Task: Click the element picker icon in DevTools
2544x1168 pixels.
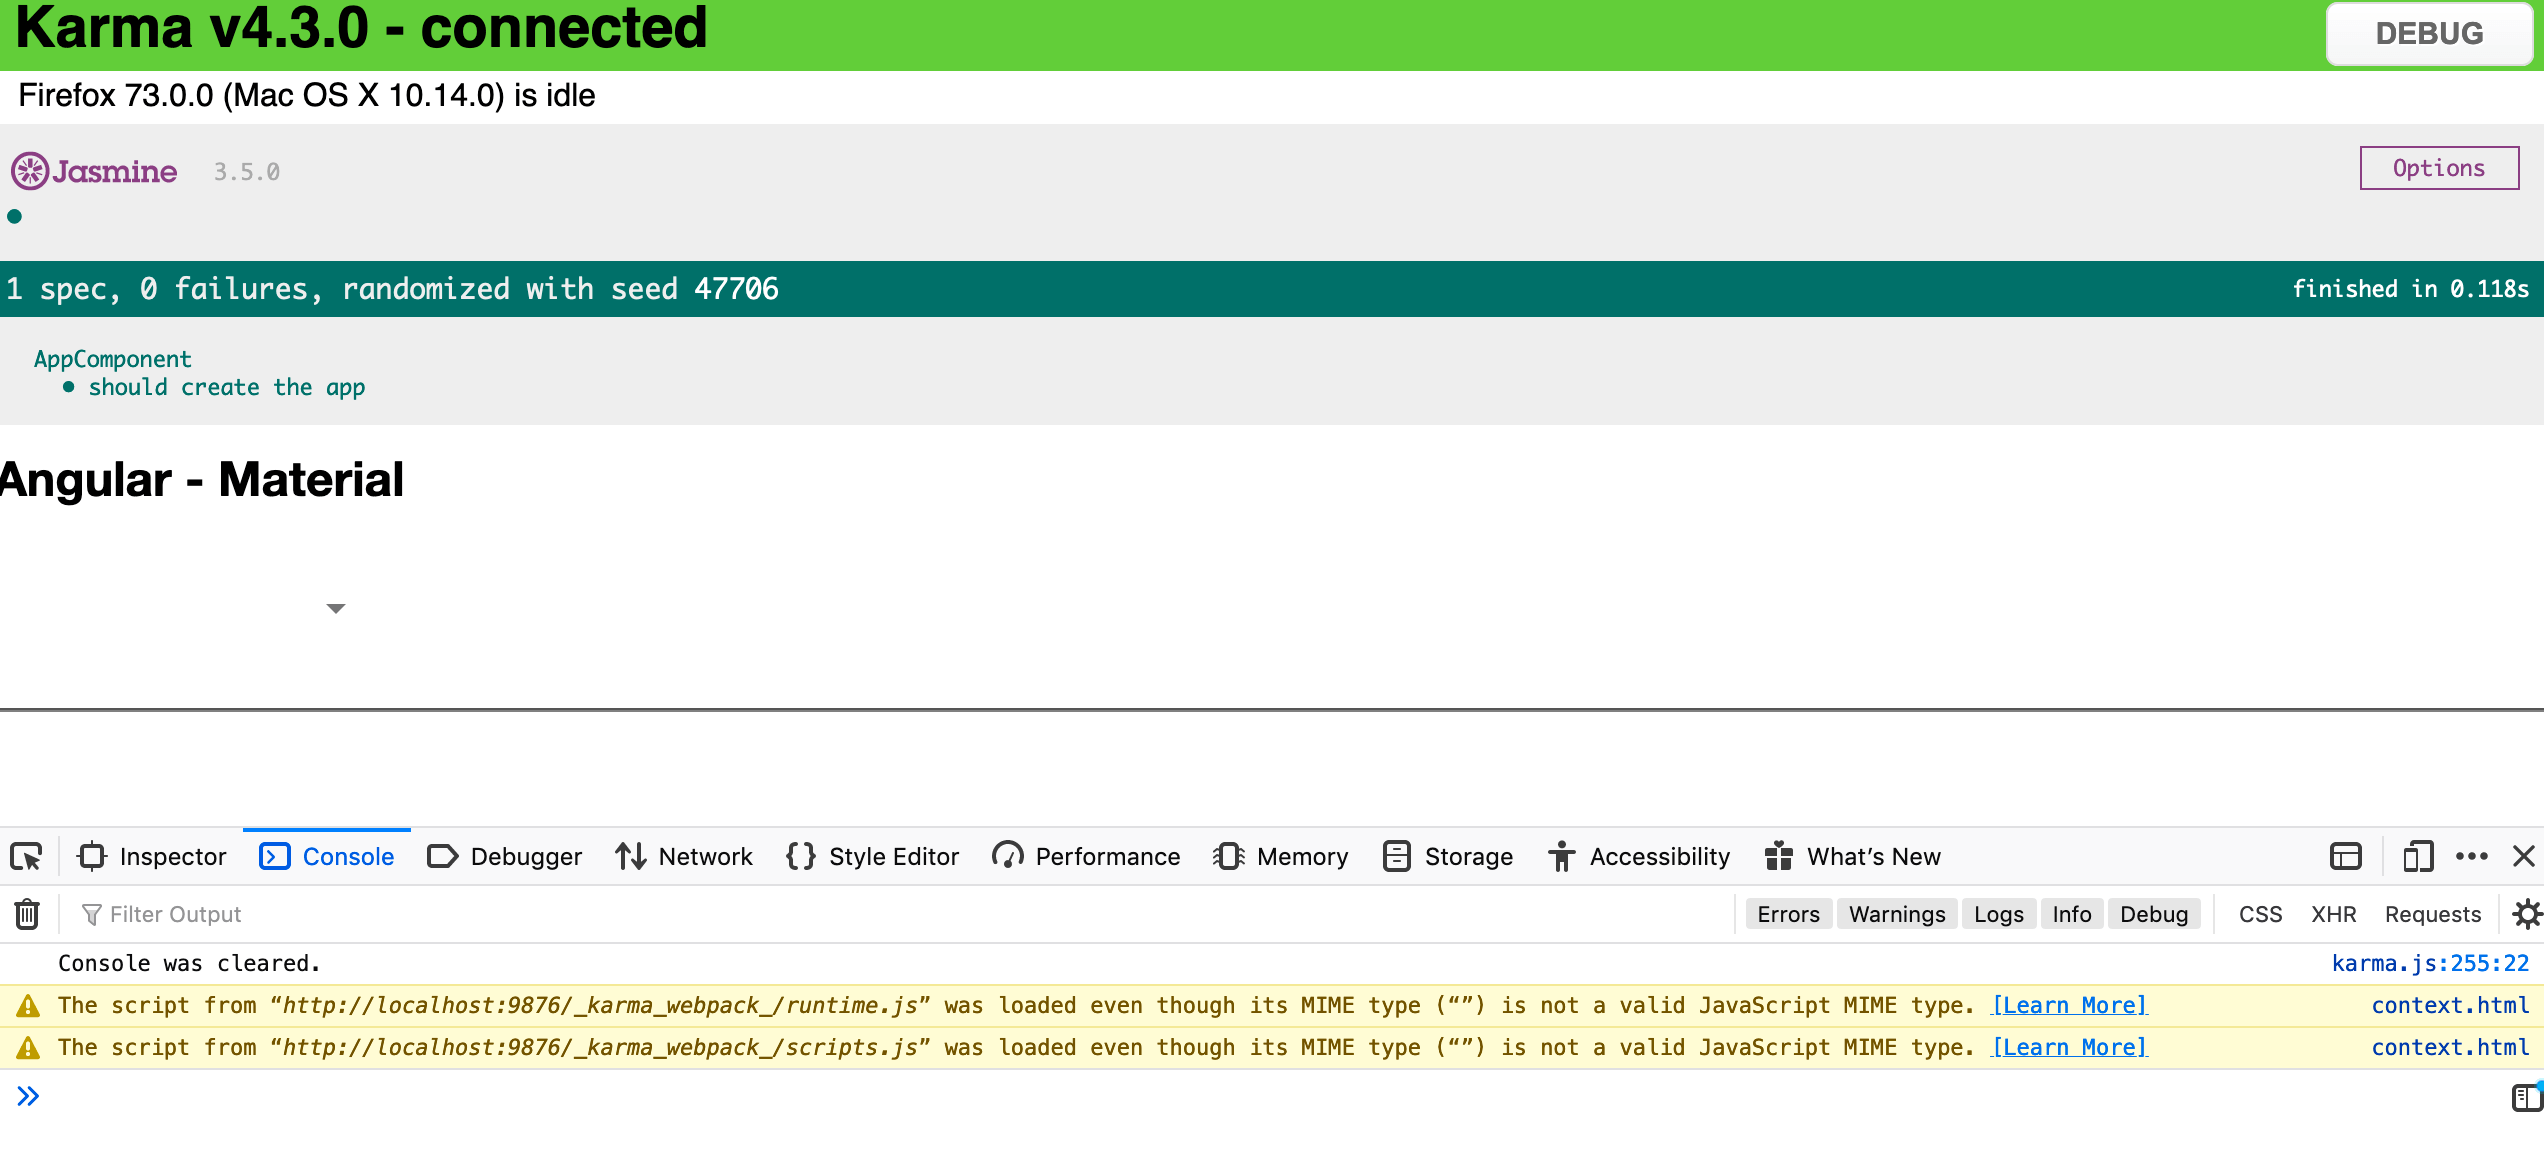Action: pyautogui.click(x=27, y=857)
